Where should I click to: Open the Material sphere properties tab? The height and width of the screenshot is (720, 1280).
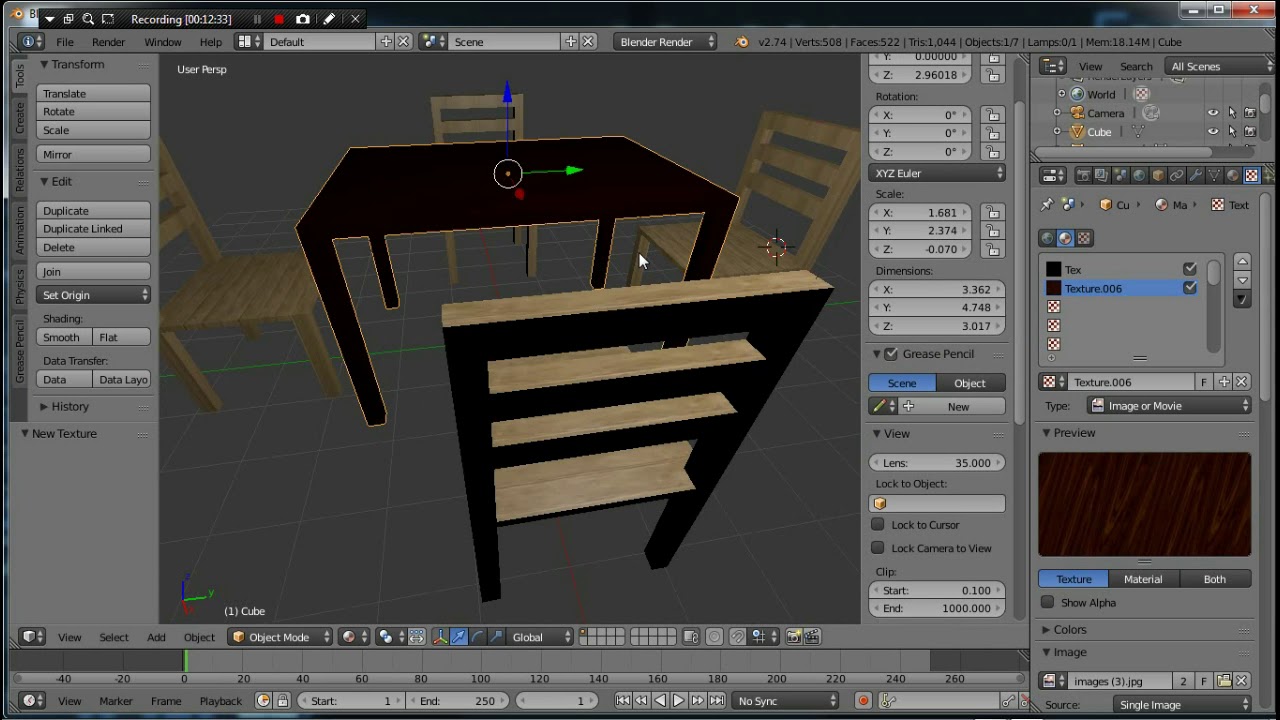tap(1233, 176)
